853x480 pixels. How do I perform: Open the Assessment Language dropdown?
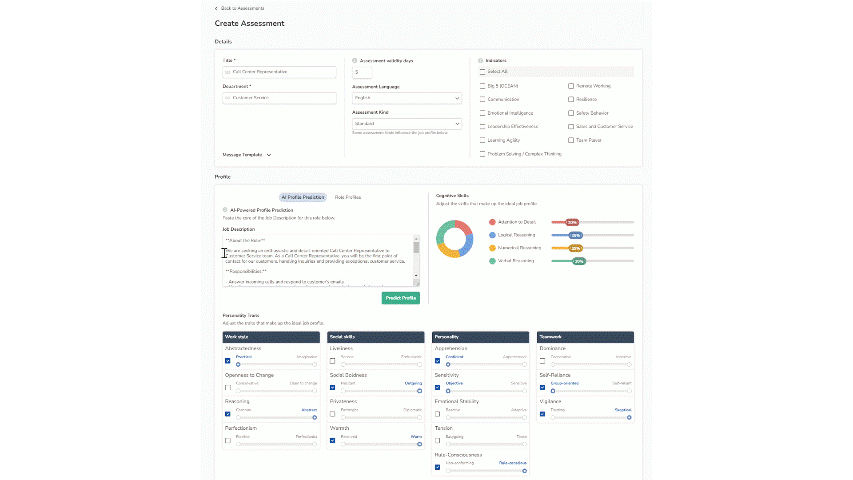(x=407, y=98)
